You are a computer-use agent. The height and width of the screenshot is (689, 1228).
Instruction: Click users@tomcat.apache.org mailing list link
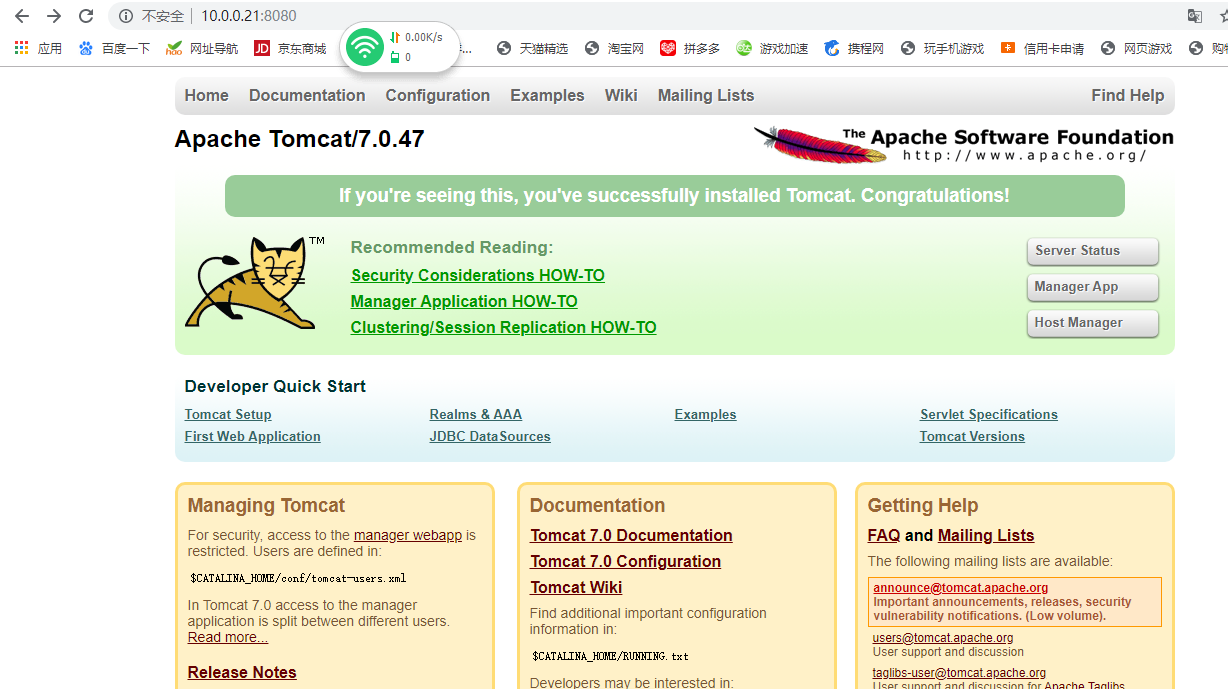tap(943, 637)
